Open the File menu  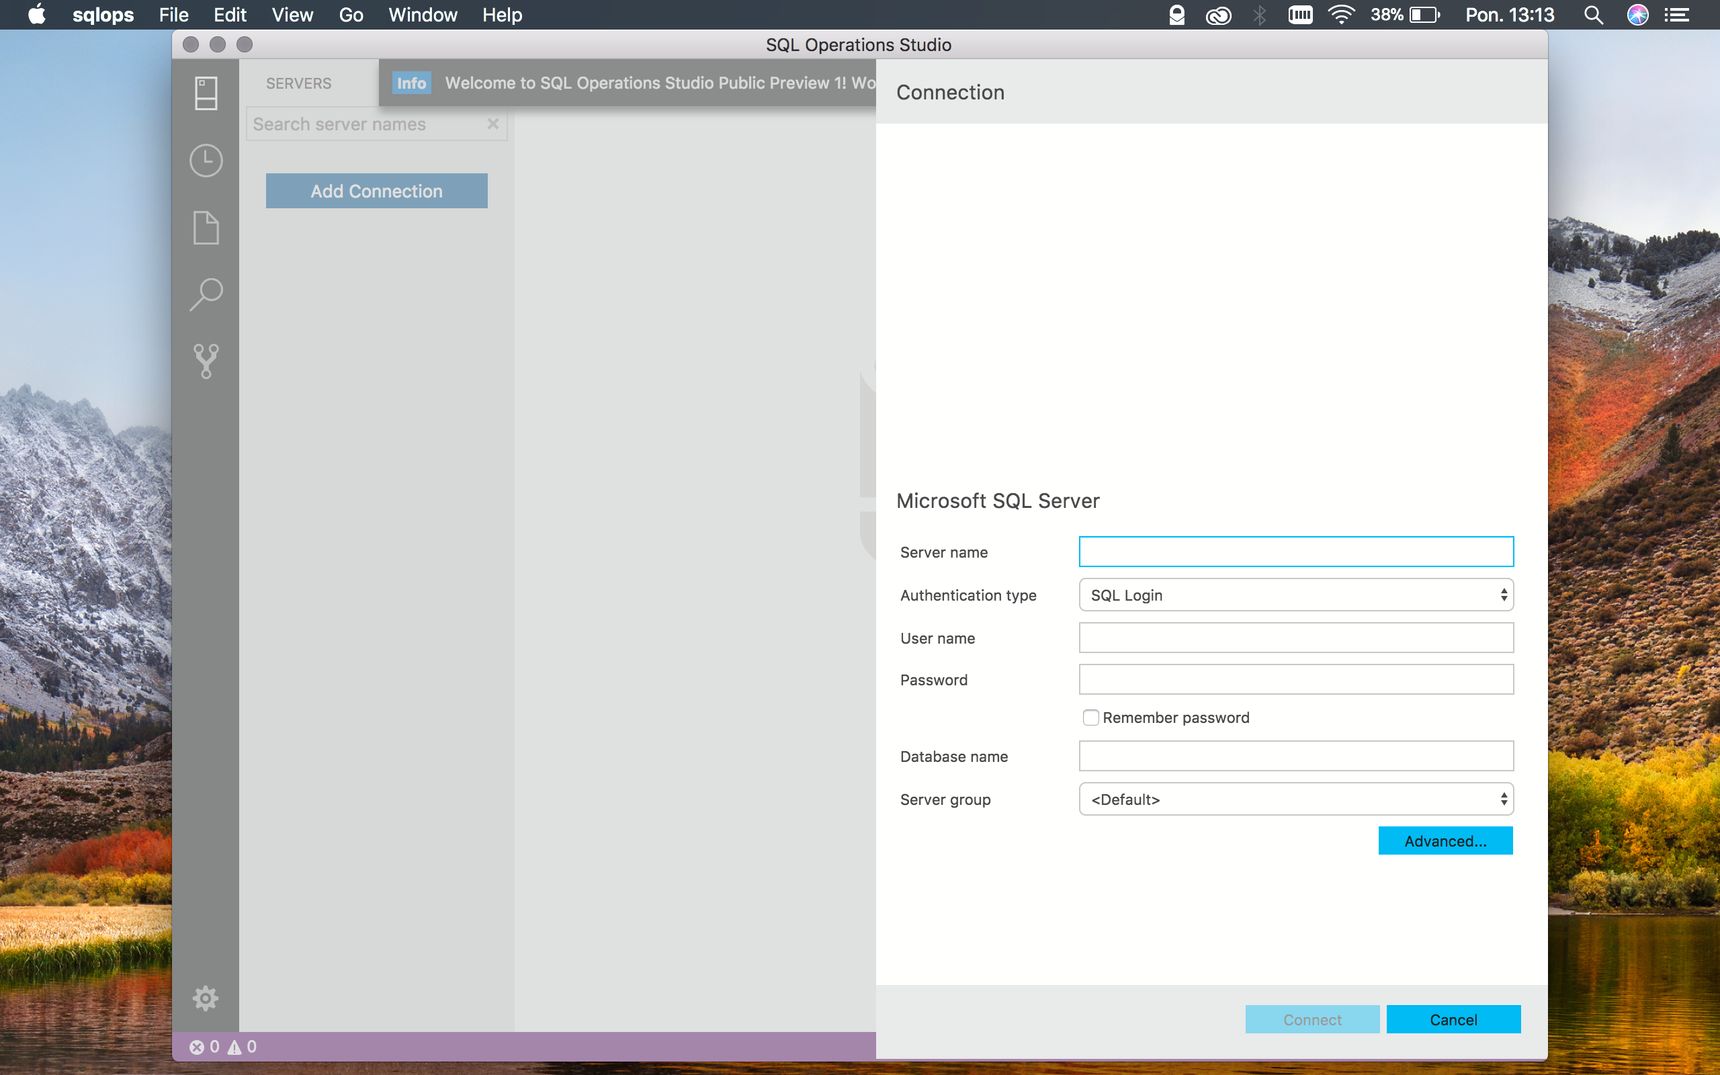point(173,15)
